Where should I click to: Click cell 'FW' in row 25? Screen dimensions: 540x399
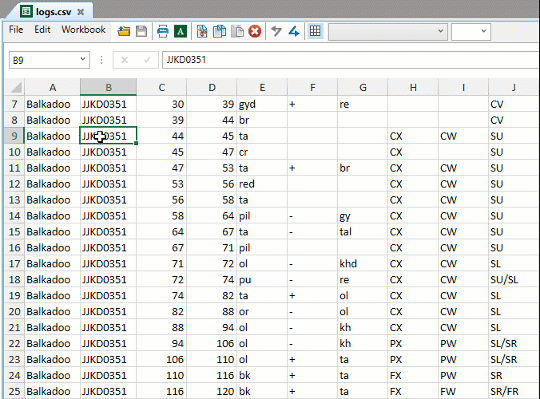point(463,391)
